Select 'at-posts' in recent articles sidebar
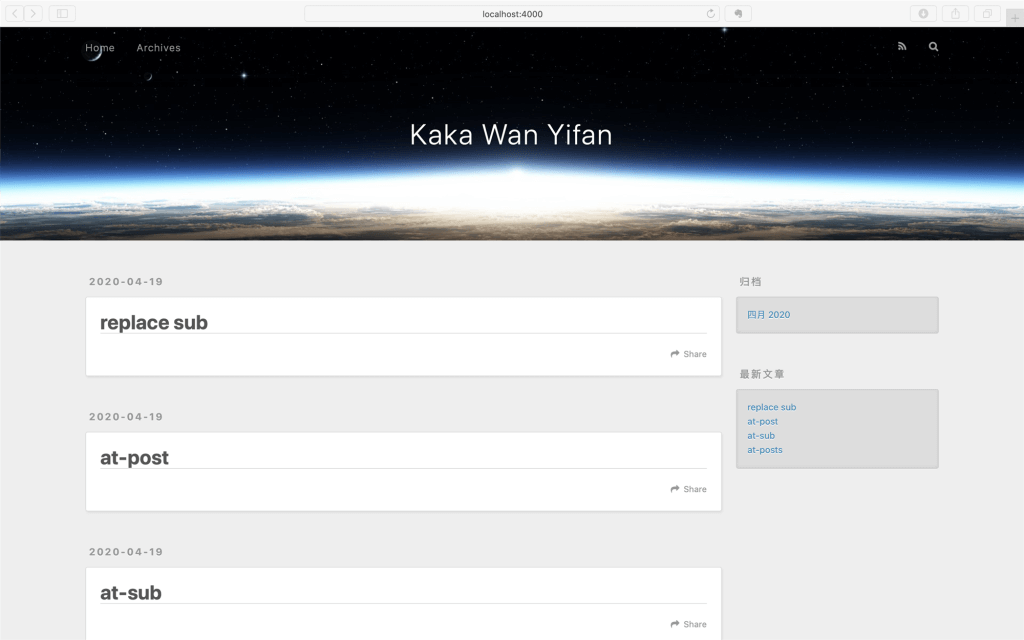 click(765, 450)
